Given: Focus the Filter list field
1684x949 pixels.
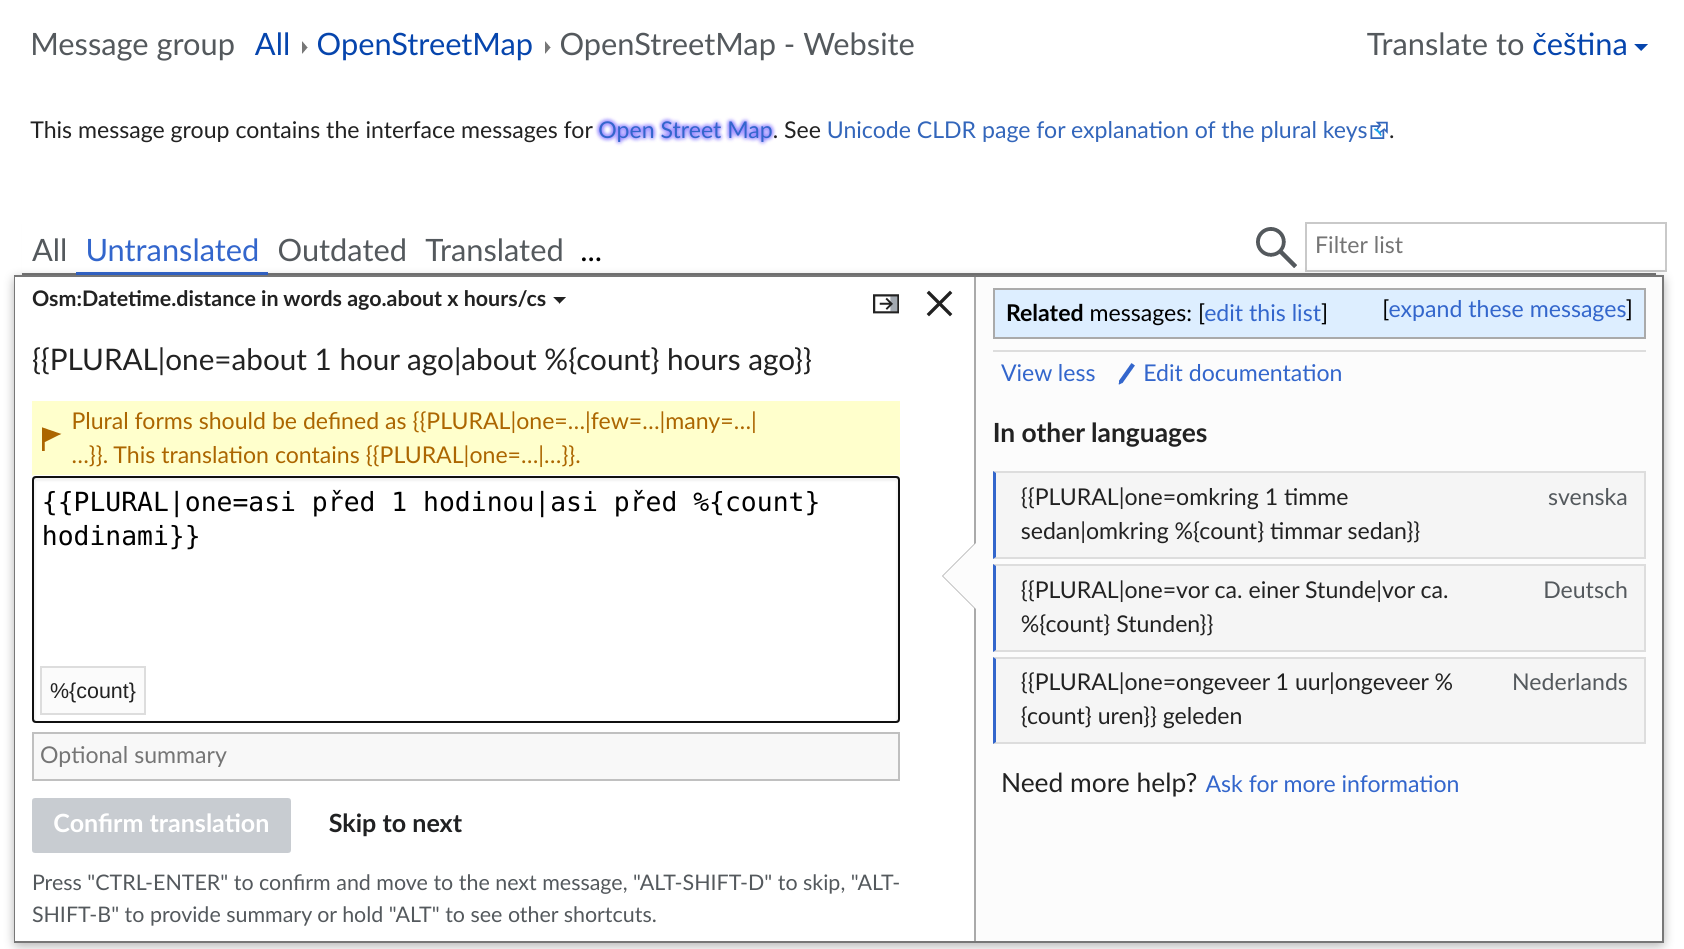Looking at the screenshot, I should tap(1485, 246).
